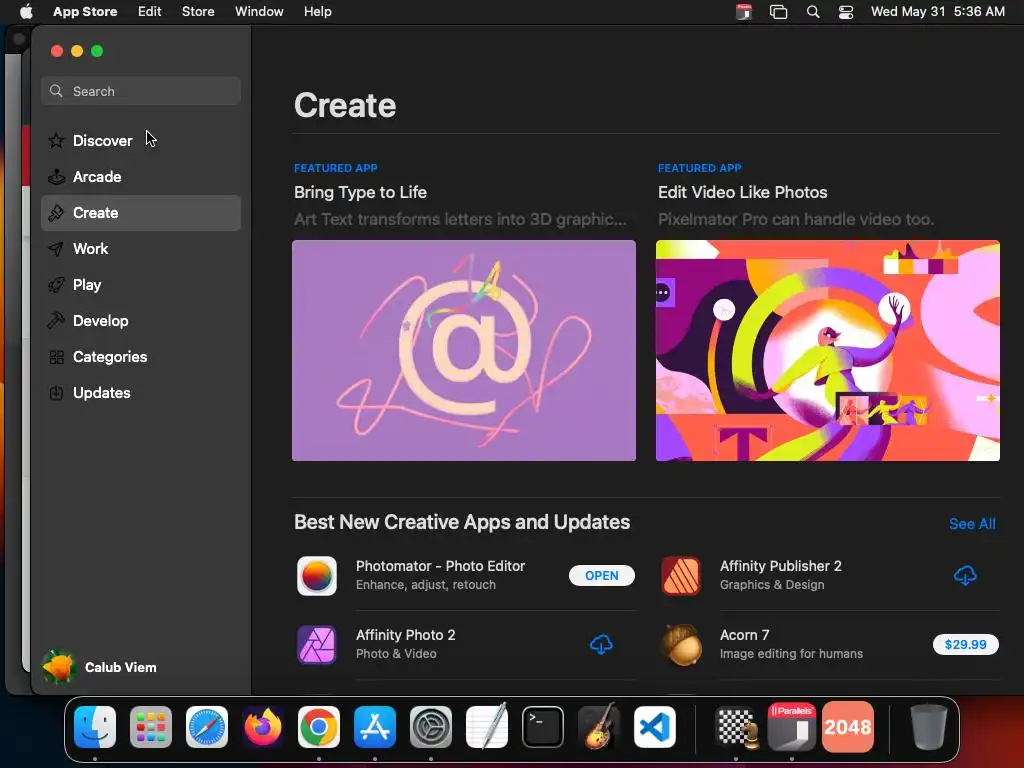Go to the Discover section
Viewport: 1024px width, 768px height.
pos(141,140)
